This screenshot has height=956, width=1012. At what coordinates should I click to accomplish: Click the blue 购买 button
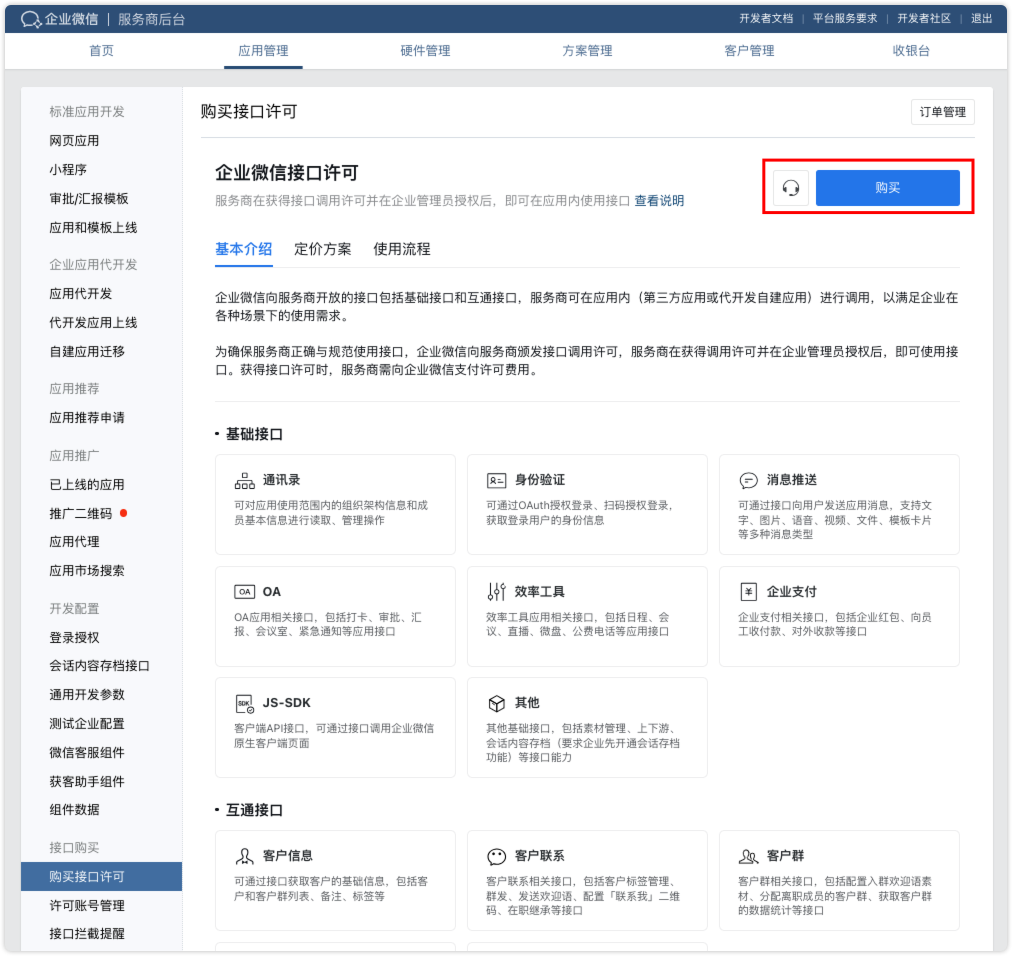pyautogui.click(x=887, y=188)
